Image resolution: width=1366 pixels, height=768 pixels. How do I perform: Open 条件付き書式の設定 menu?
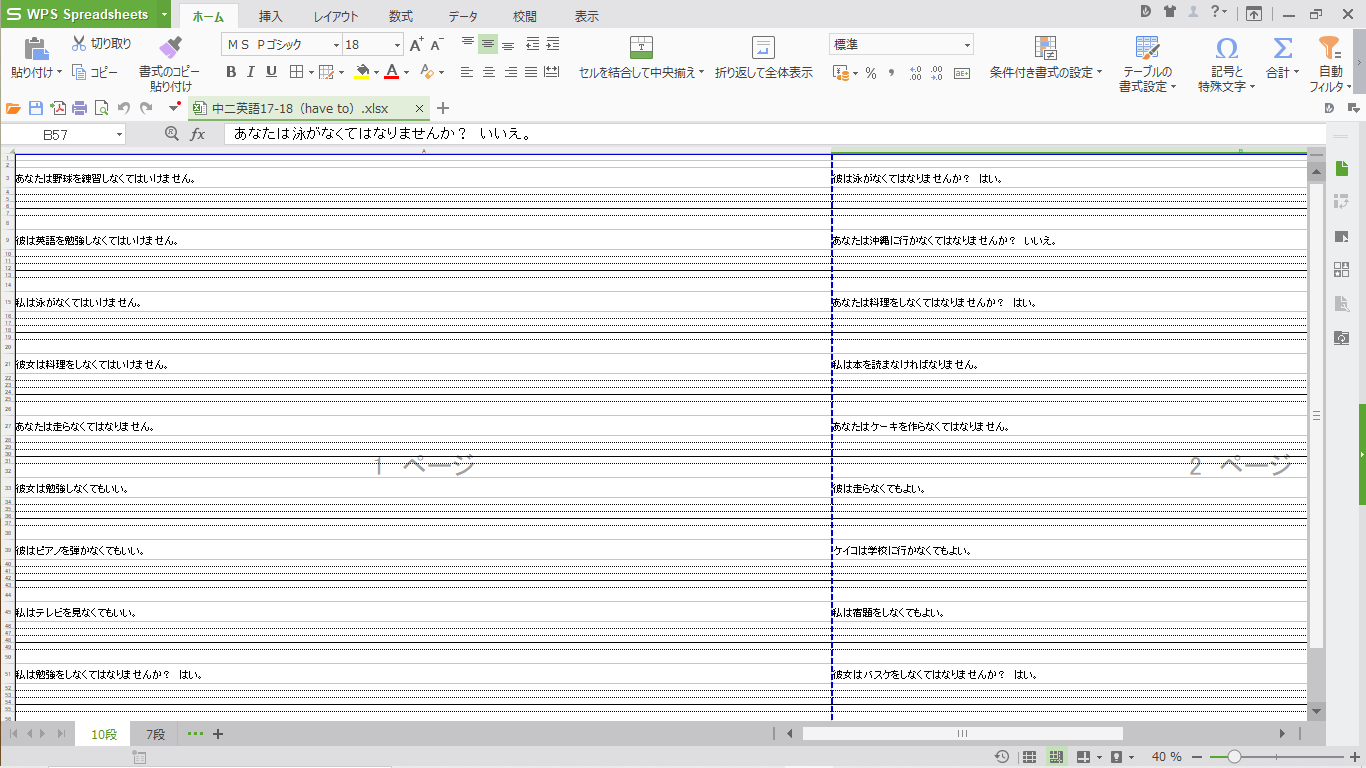click(x=1046, y=59)
